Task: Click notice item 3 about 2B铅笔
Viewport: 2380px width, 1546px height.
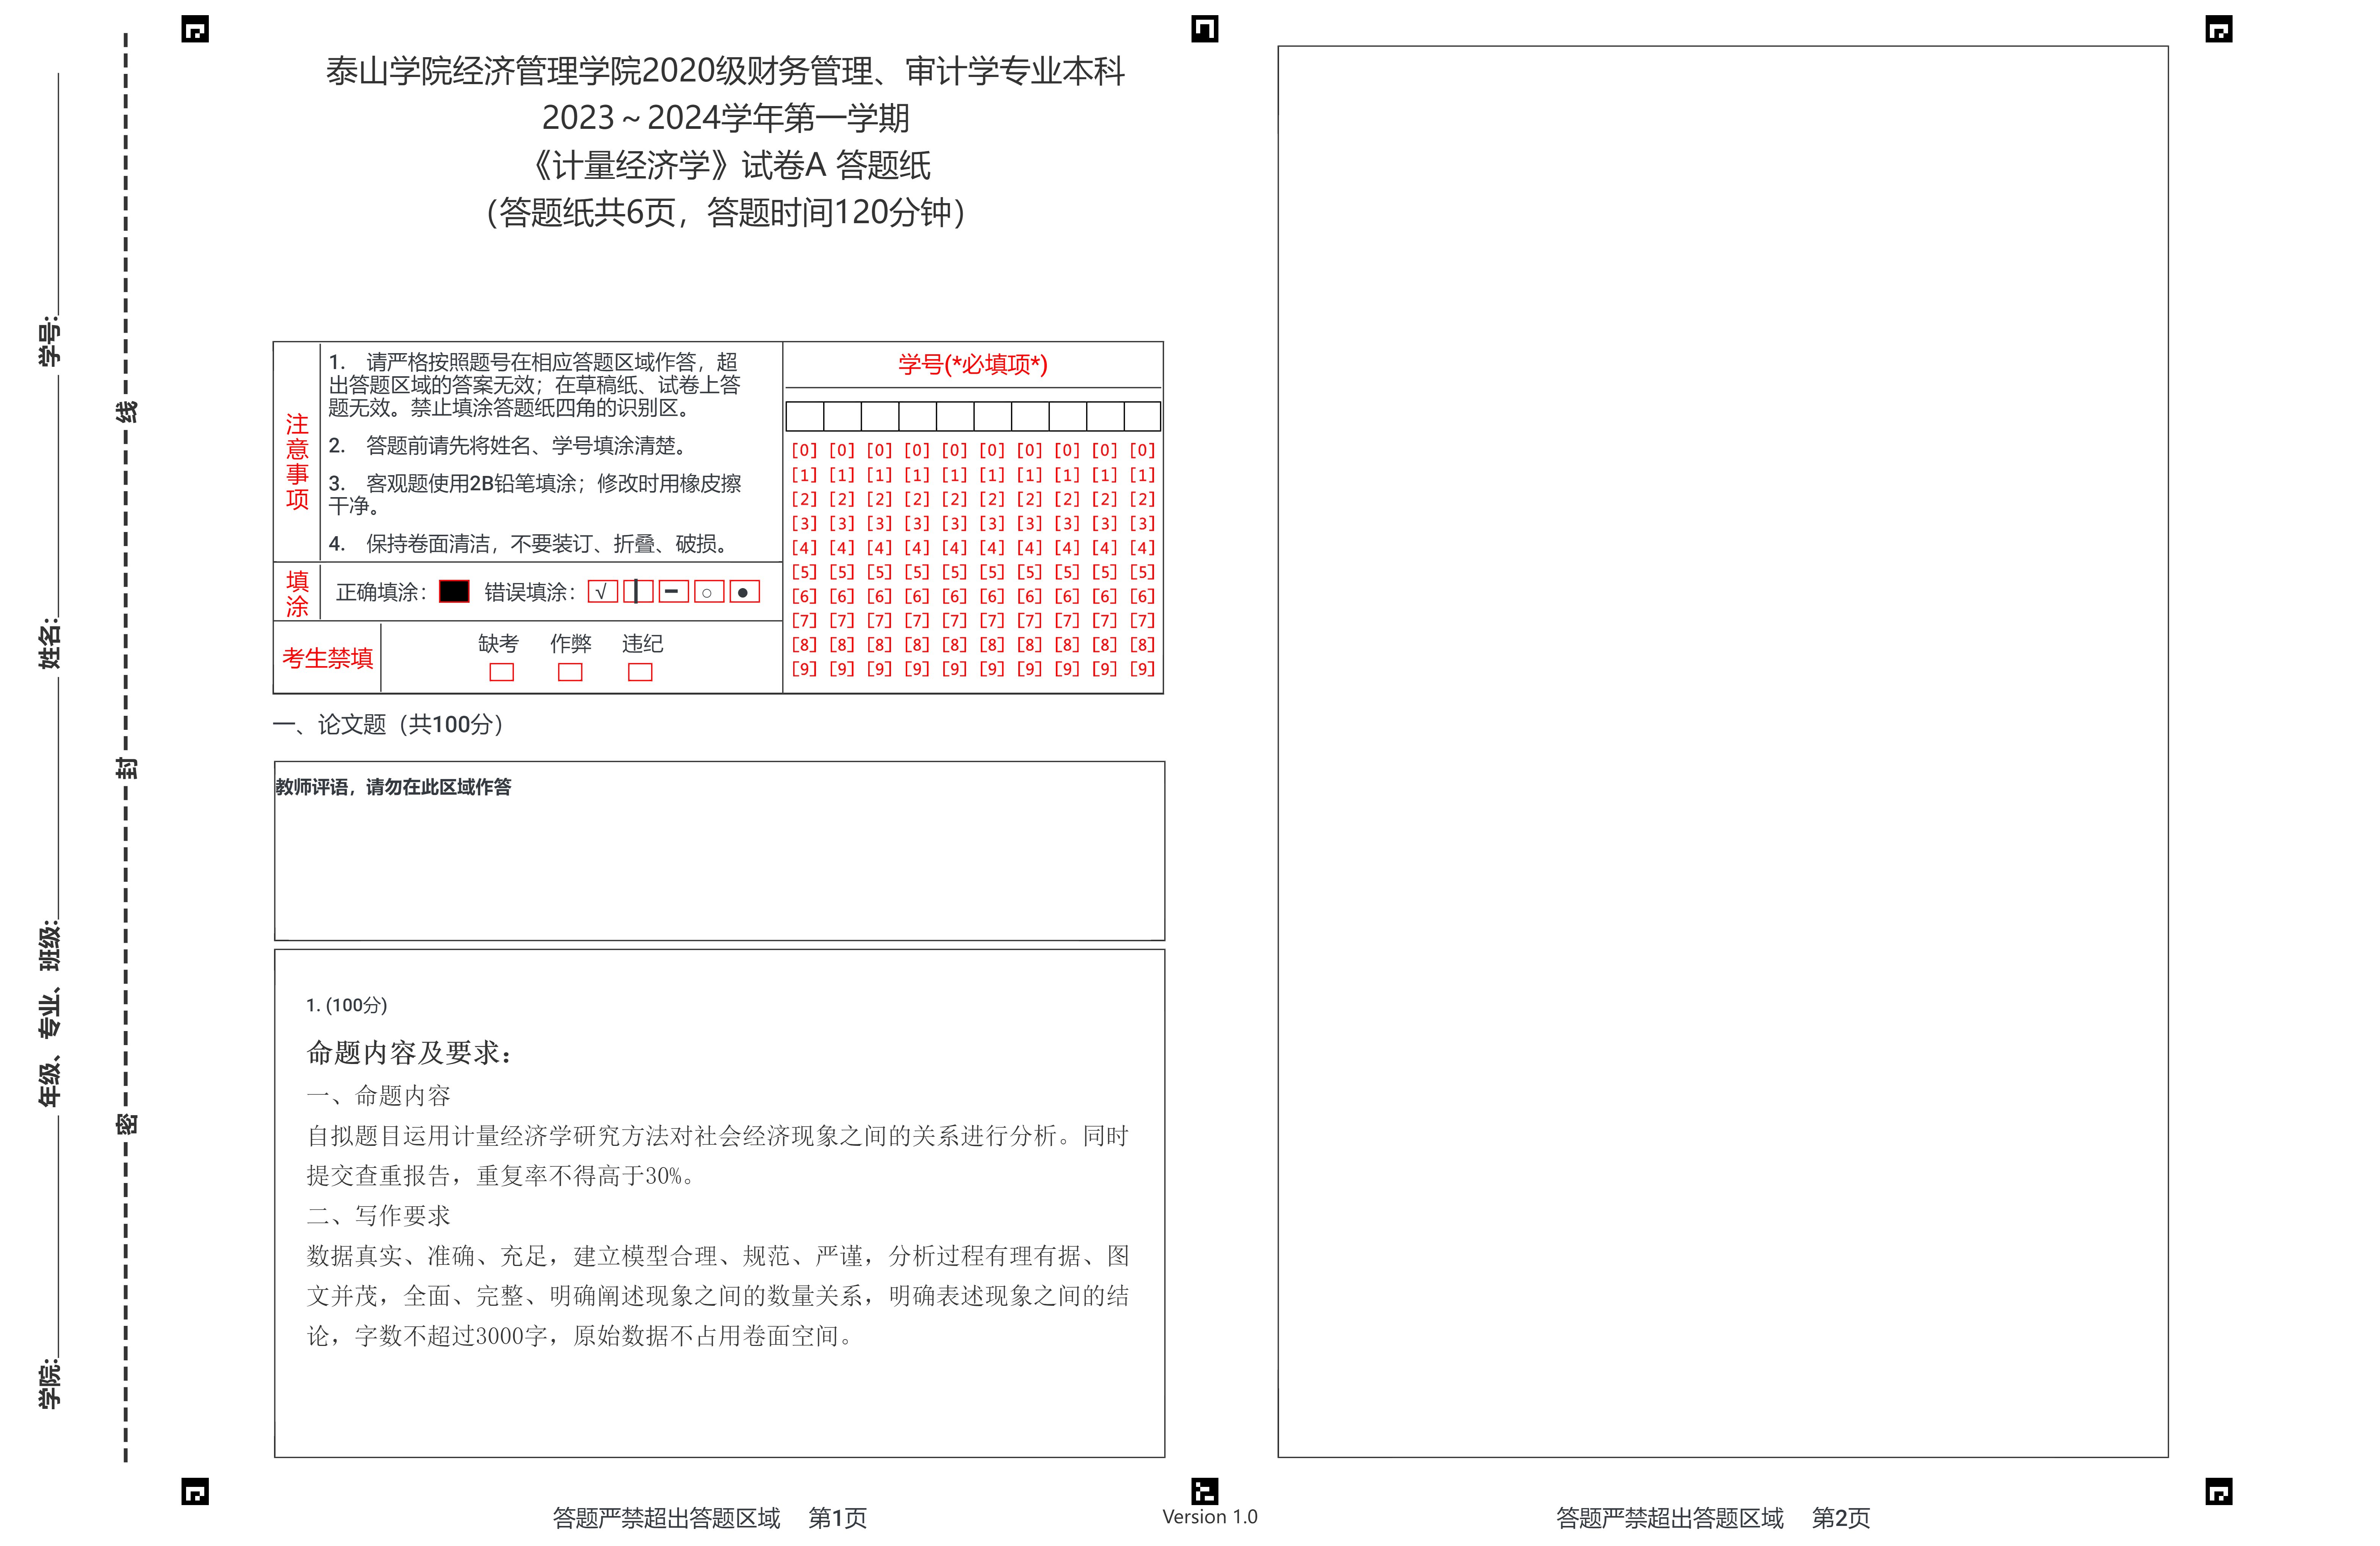Action: 535,495
